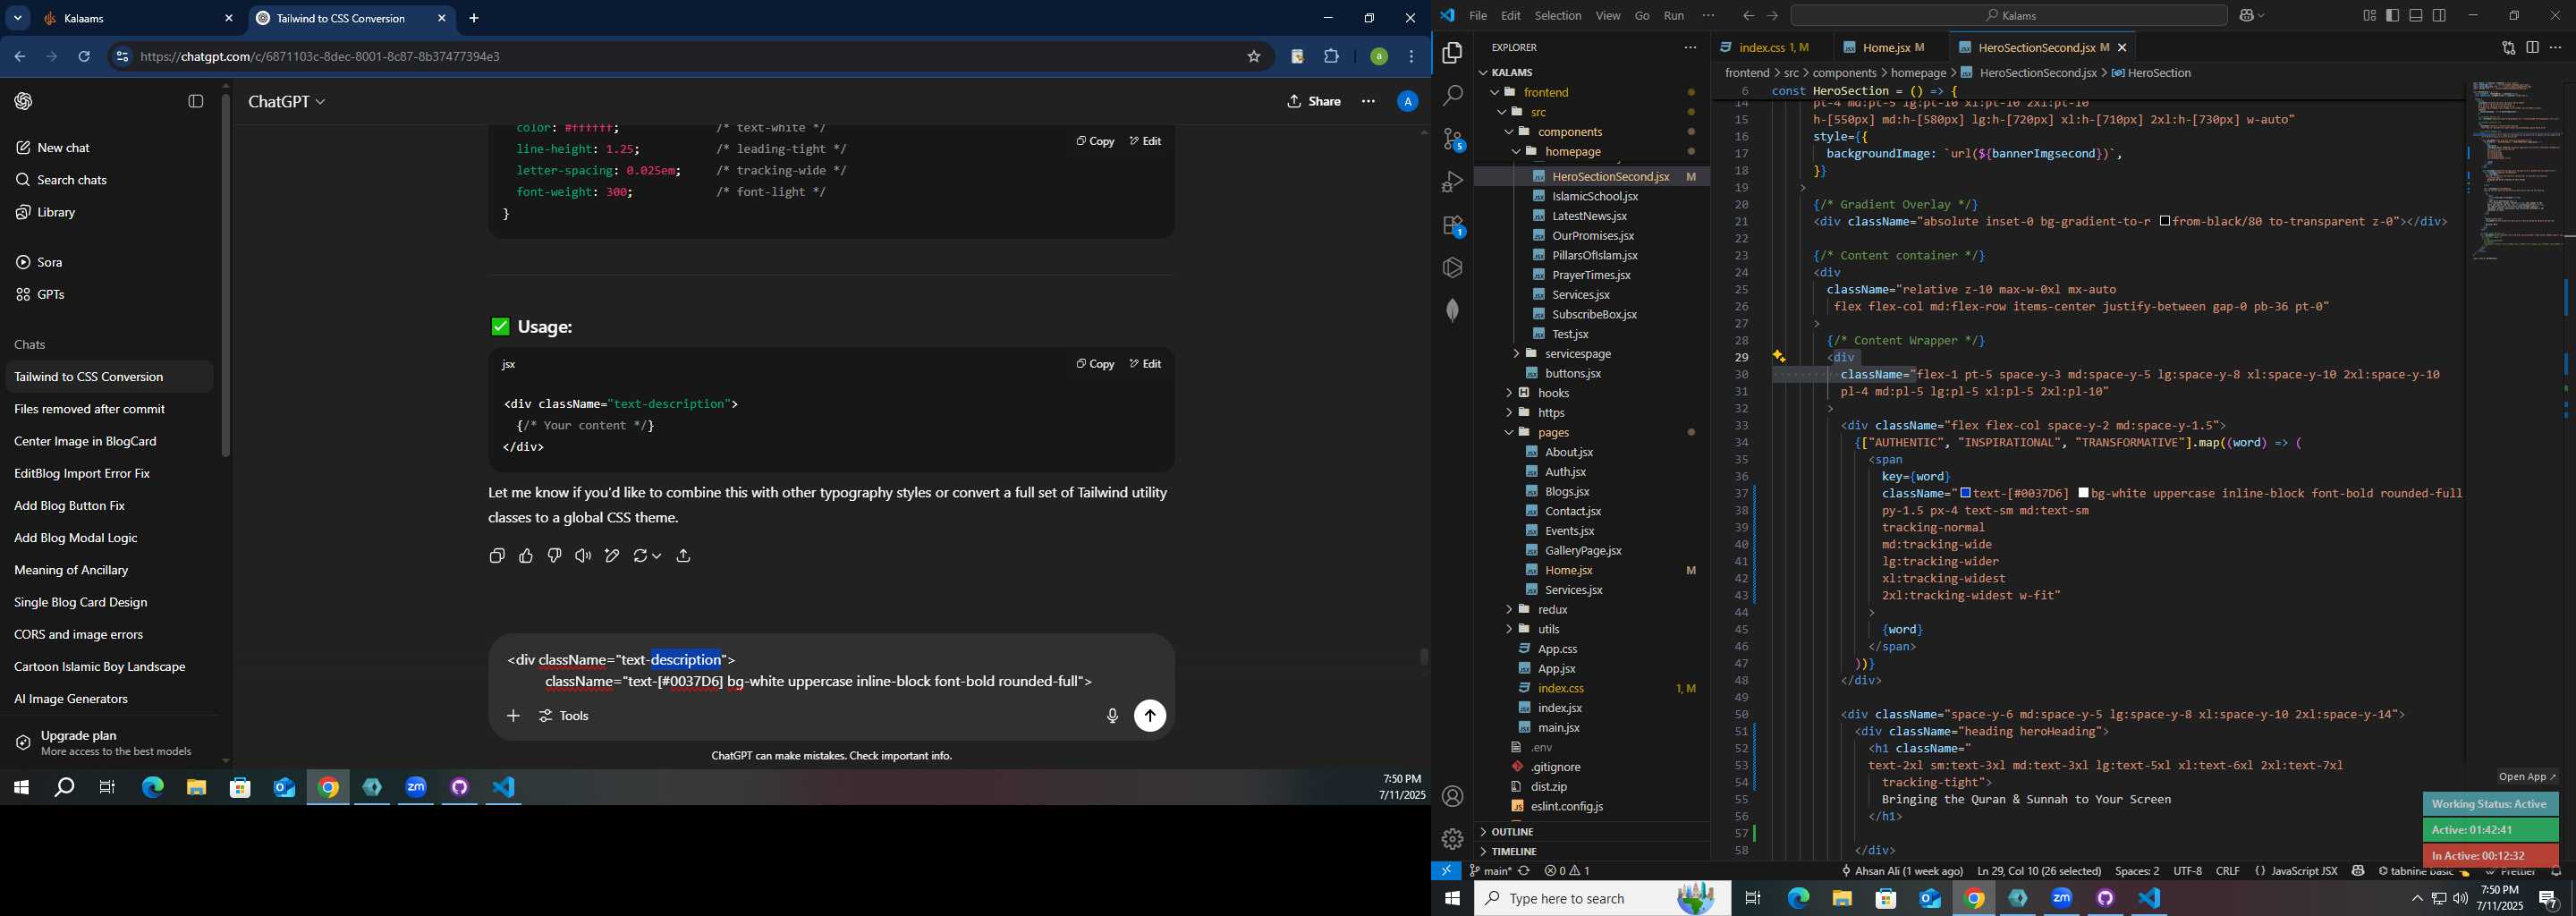Toggle VS Code Primary Side Bar
2576x916 pixels.
coord(2393,15)
